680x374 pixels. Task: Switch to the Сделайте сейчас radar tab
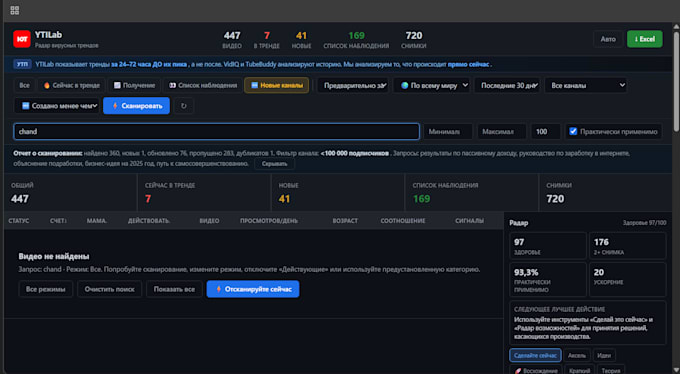click(535, 355)
